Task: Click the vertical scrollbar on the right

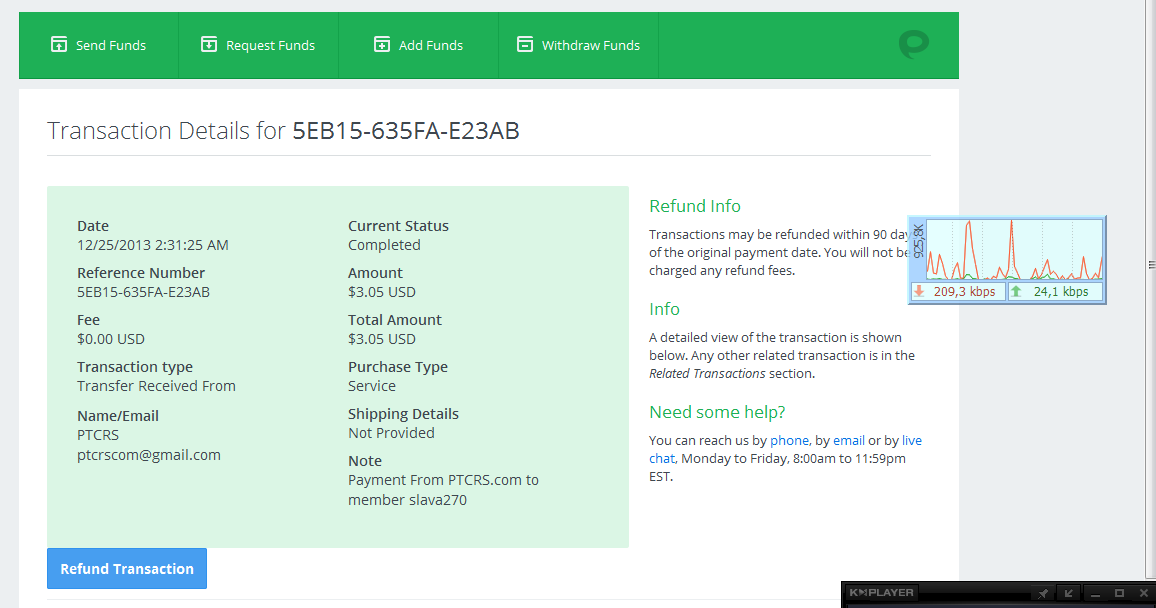Action: click(x=1149, y=263)
